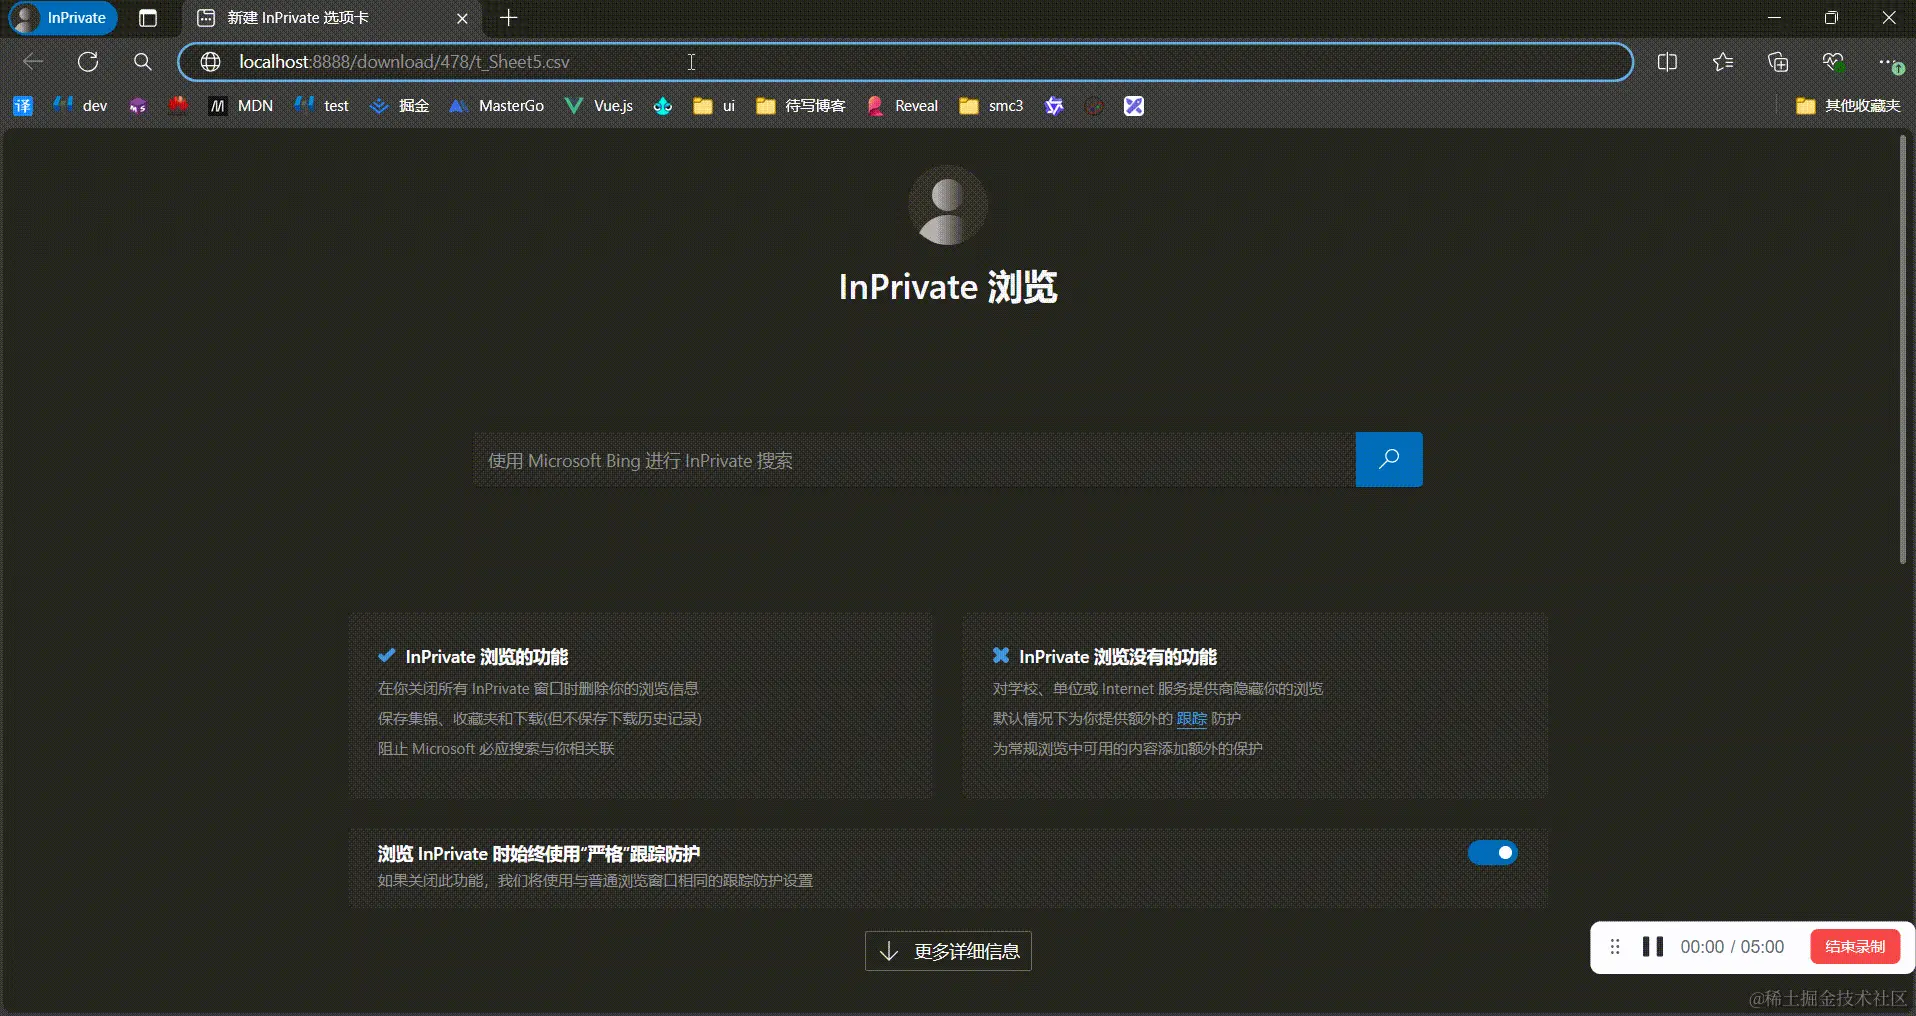This screenshot has height=1016, width=1916.
Task: Expand the 其他收藏夹 folder
Action: (1848, 106)
